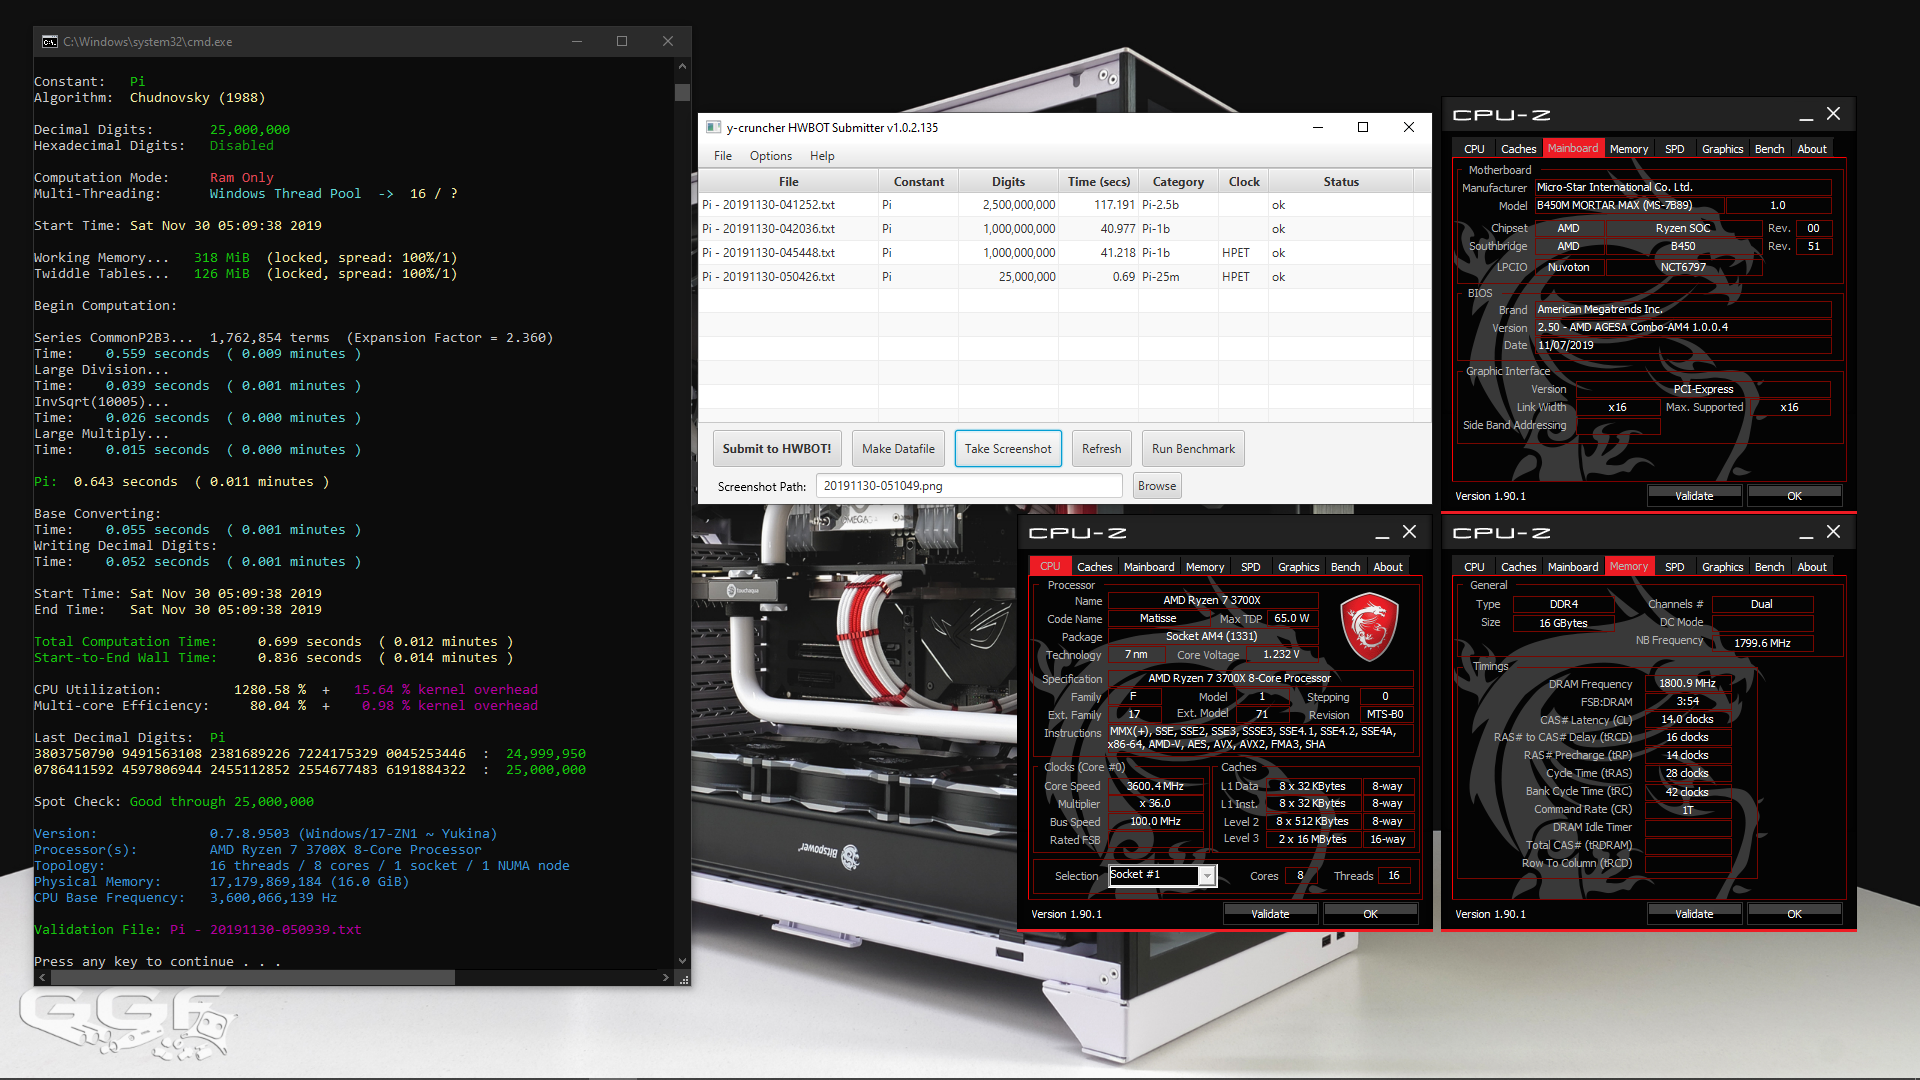Click the Screenshot Path input field
This screenshot has height=1080, width=1920.
click(x=969, y=486)
